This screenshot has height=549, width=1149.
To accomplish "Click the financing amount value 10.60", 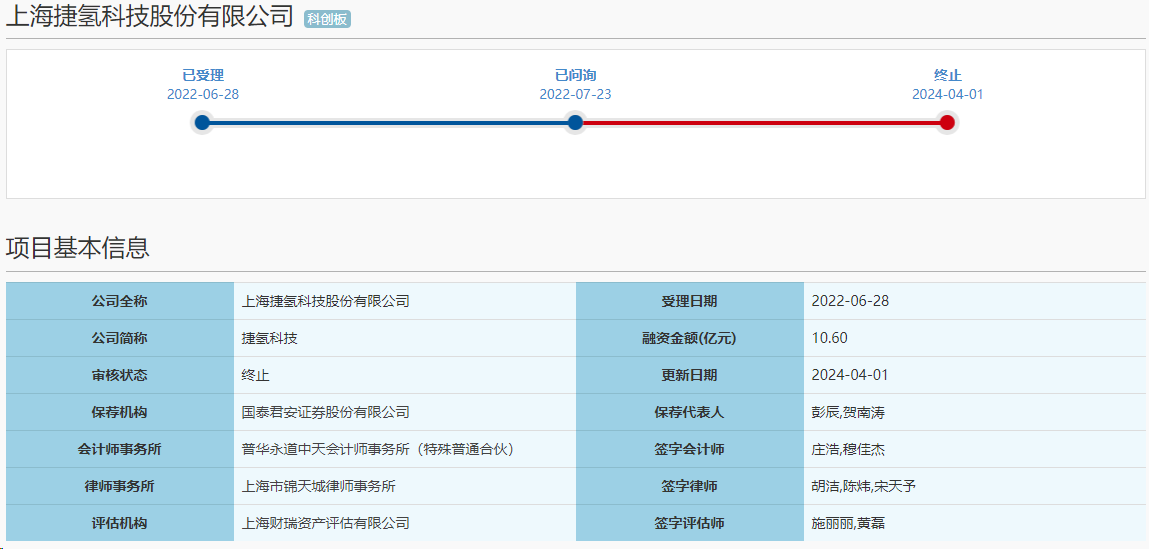I will tap(829, 338).
